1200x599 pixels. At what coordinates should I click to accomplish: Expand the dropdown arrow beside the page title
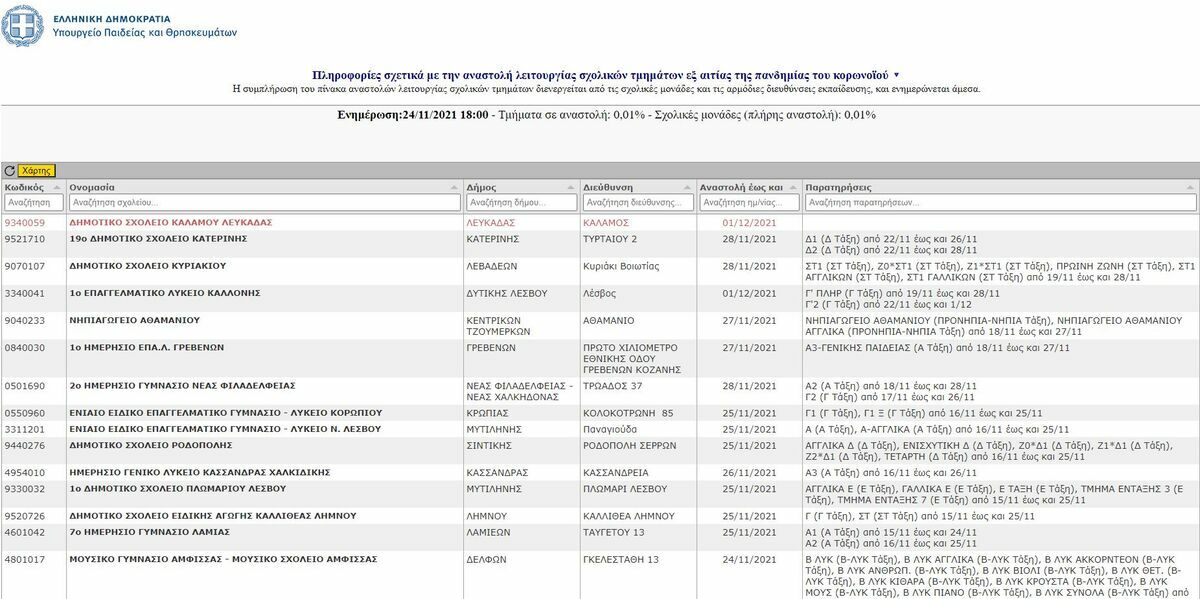[x=896, y=75]
